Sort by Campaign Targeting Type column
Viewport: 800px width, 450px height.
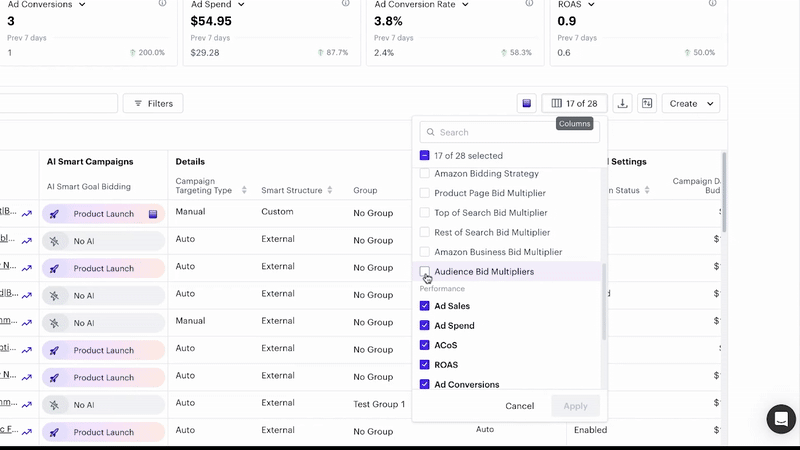[x=244, y=190]
